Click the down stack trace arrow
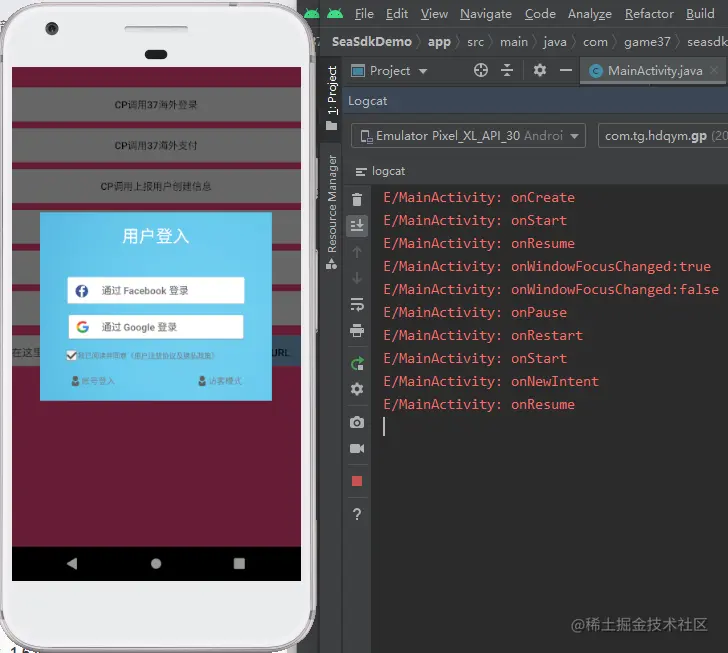Screen dimensions: 728x653 coord(357,278)
